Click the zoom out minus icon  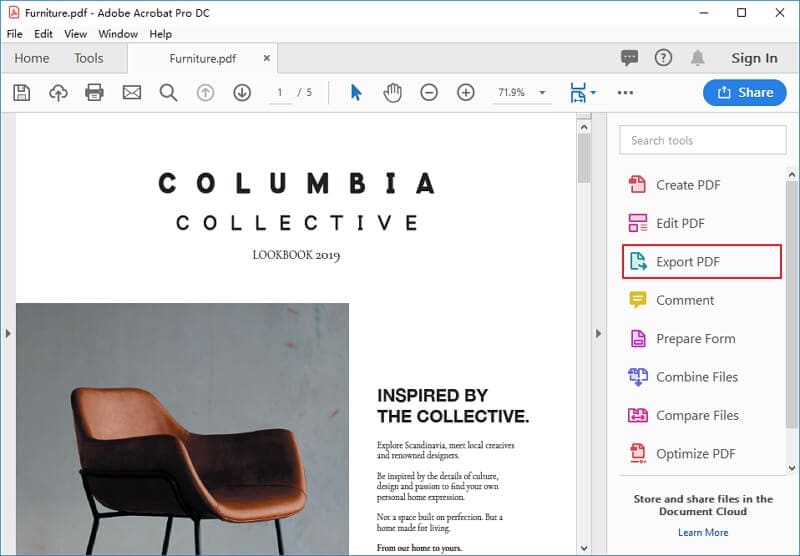click(429, 92)
